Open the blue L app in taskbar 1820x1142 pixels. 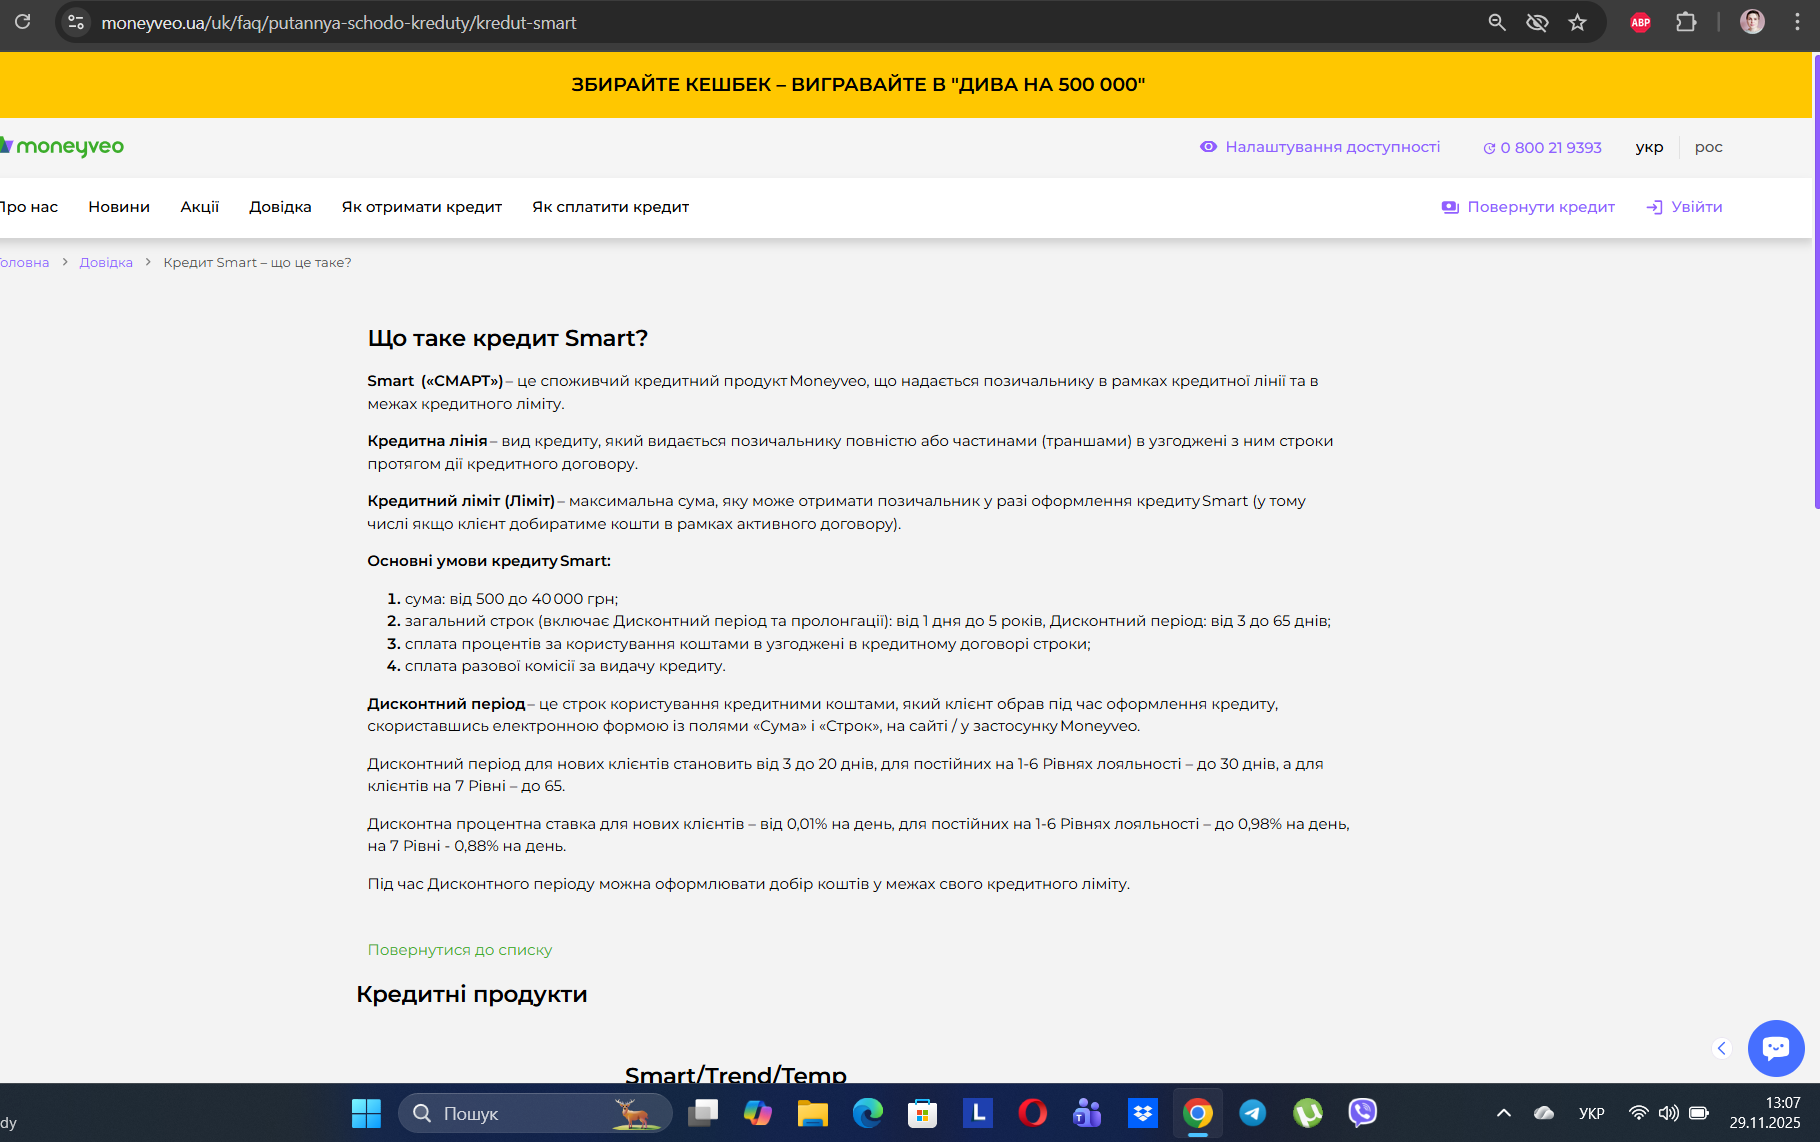pyautogui.click(x=978, y=1113)
